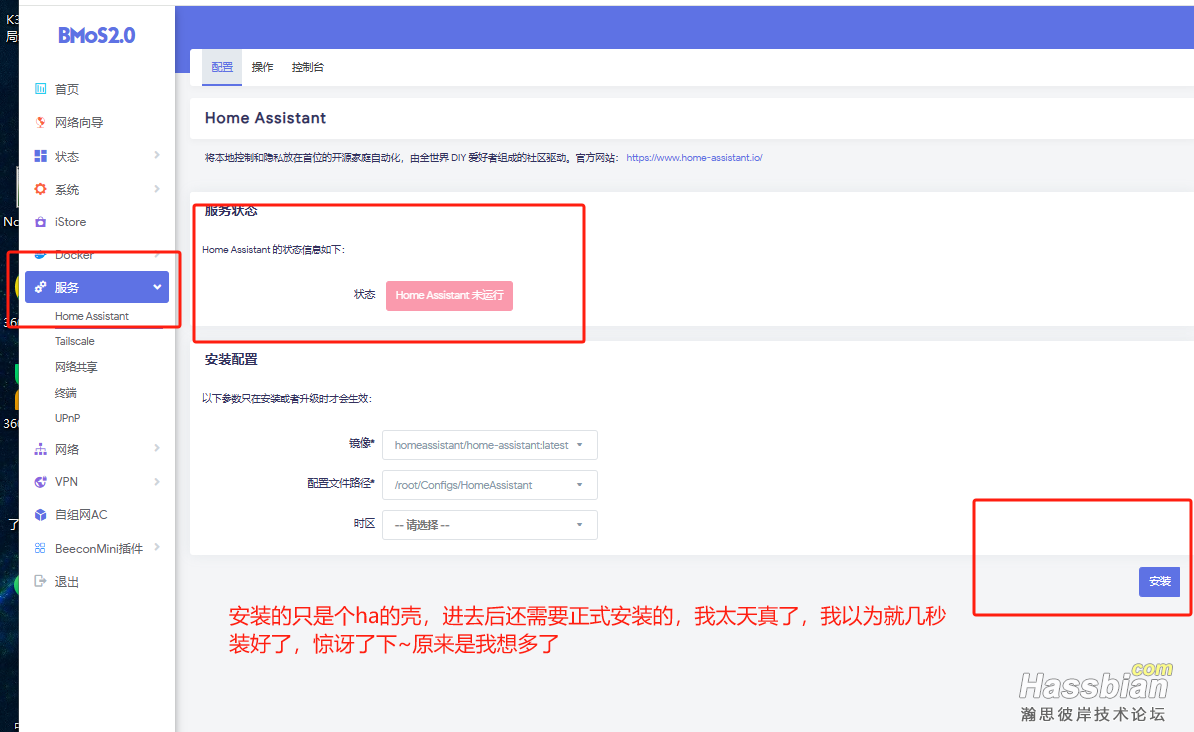
Task: Open the 配置文件路径 dropdown
Action: point(490,485)
